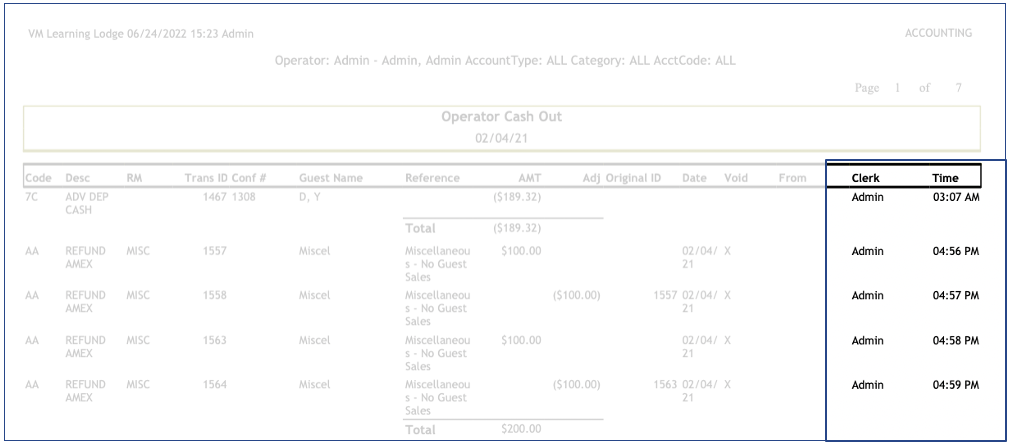This screenshot has height=445, width=1010.
Task: Click the From column header
Action: [792, 178]
